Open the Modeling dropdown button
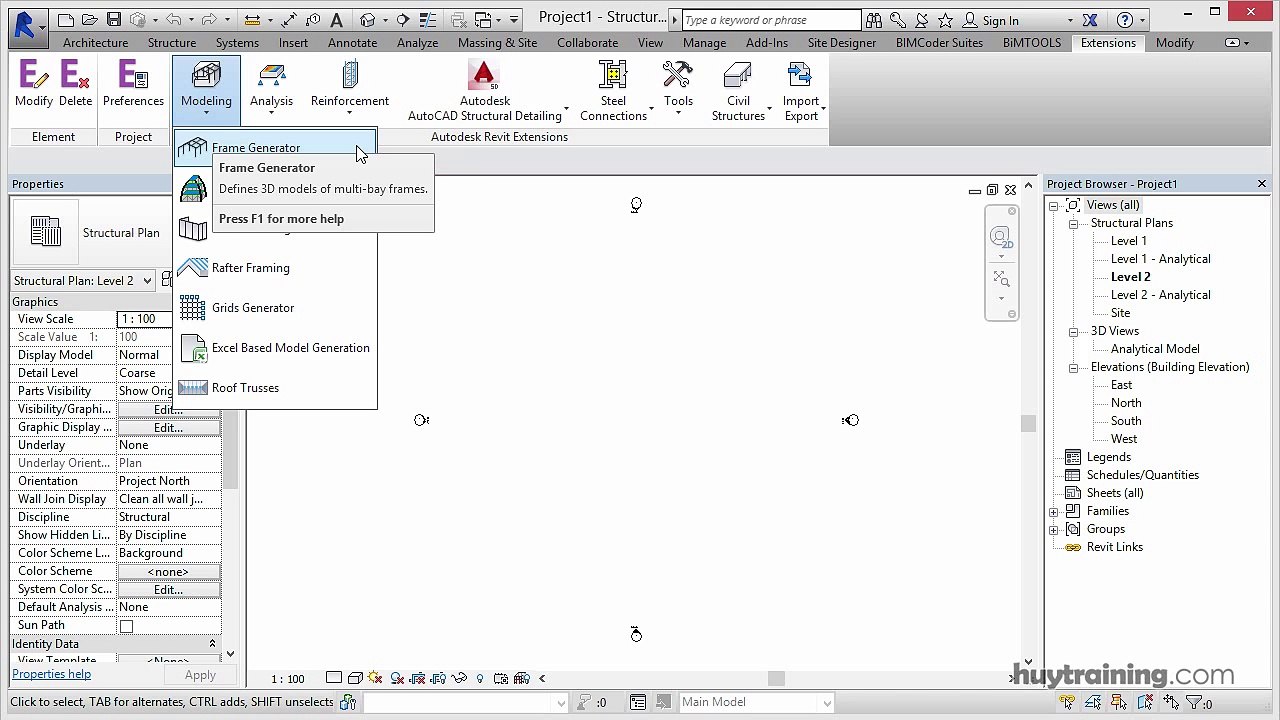Screen dimensions: 1280x720 click(206, 88)
